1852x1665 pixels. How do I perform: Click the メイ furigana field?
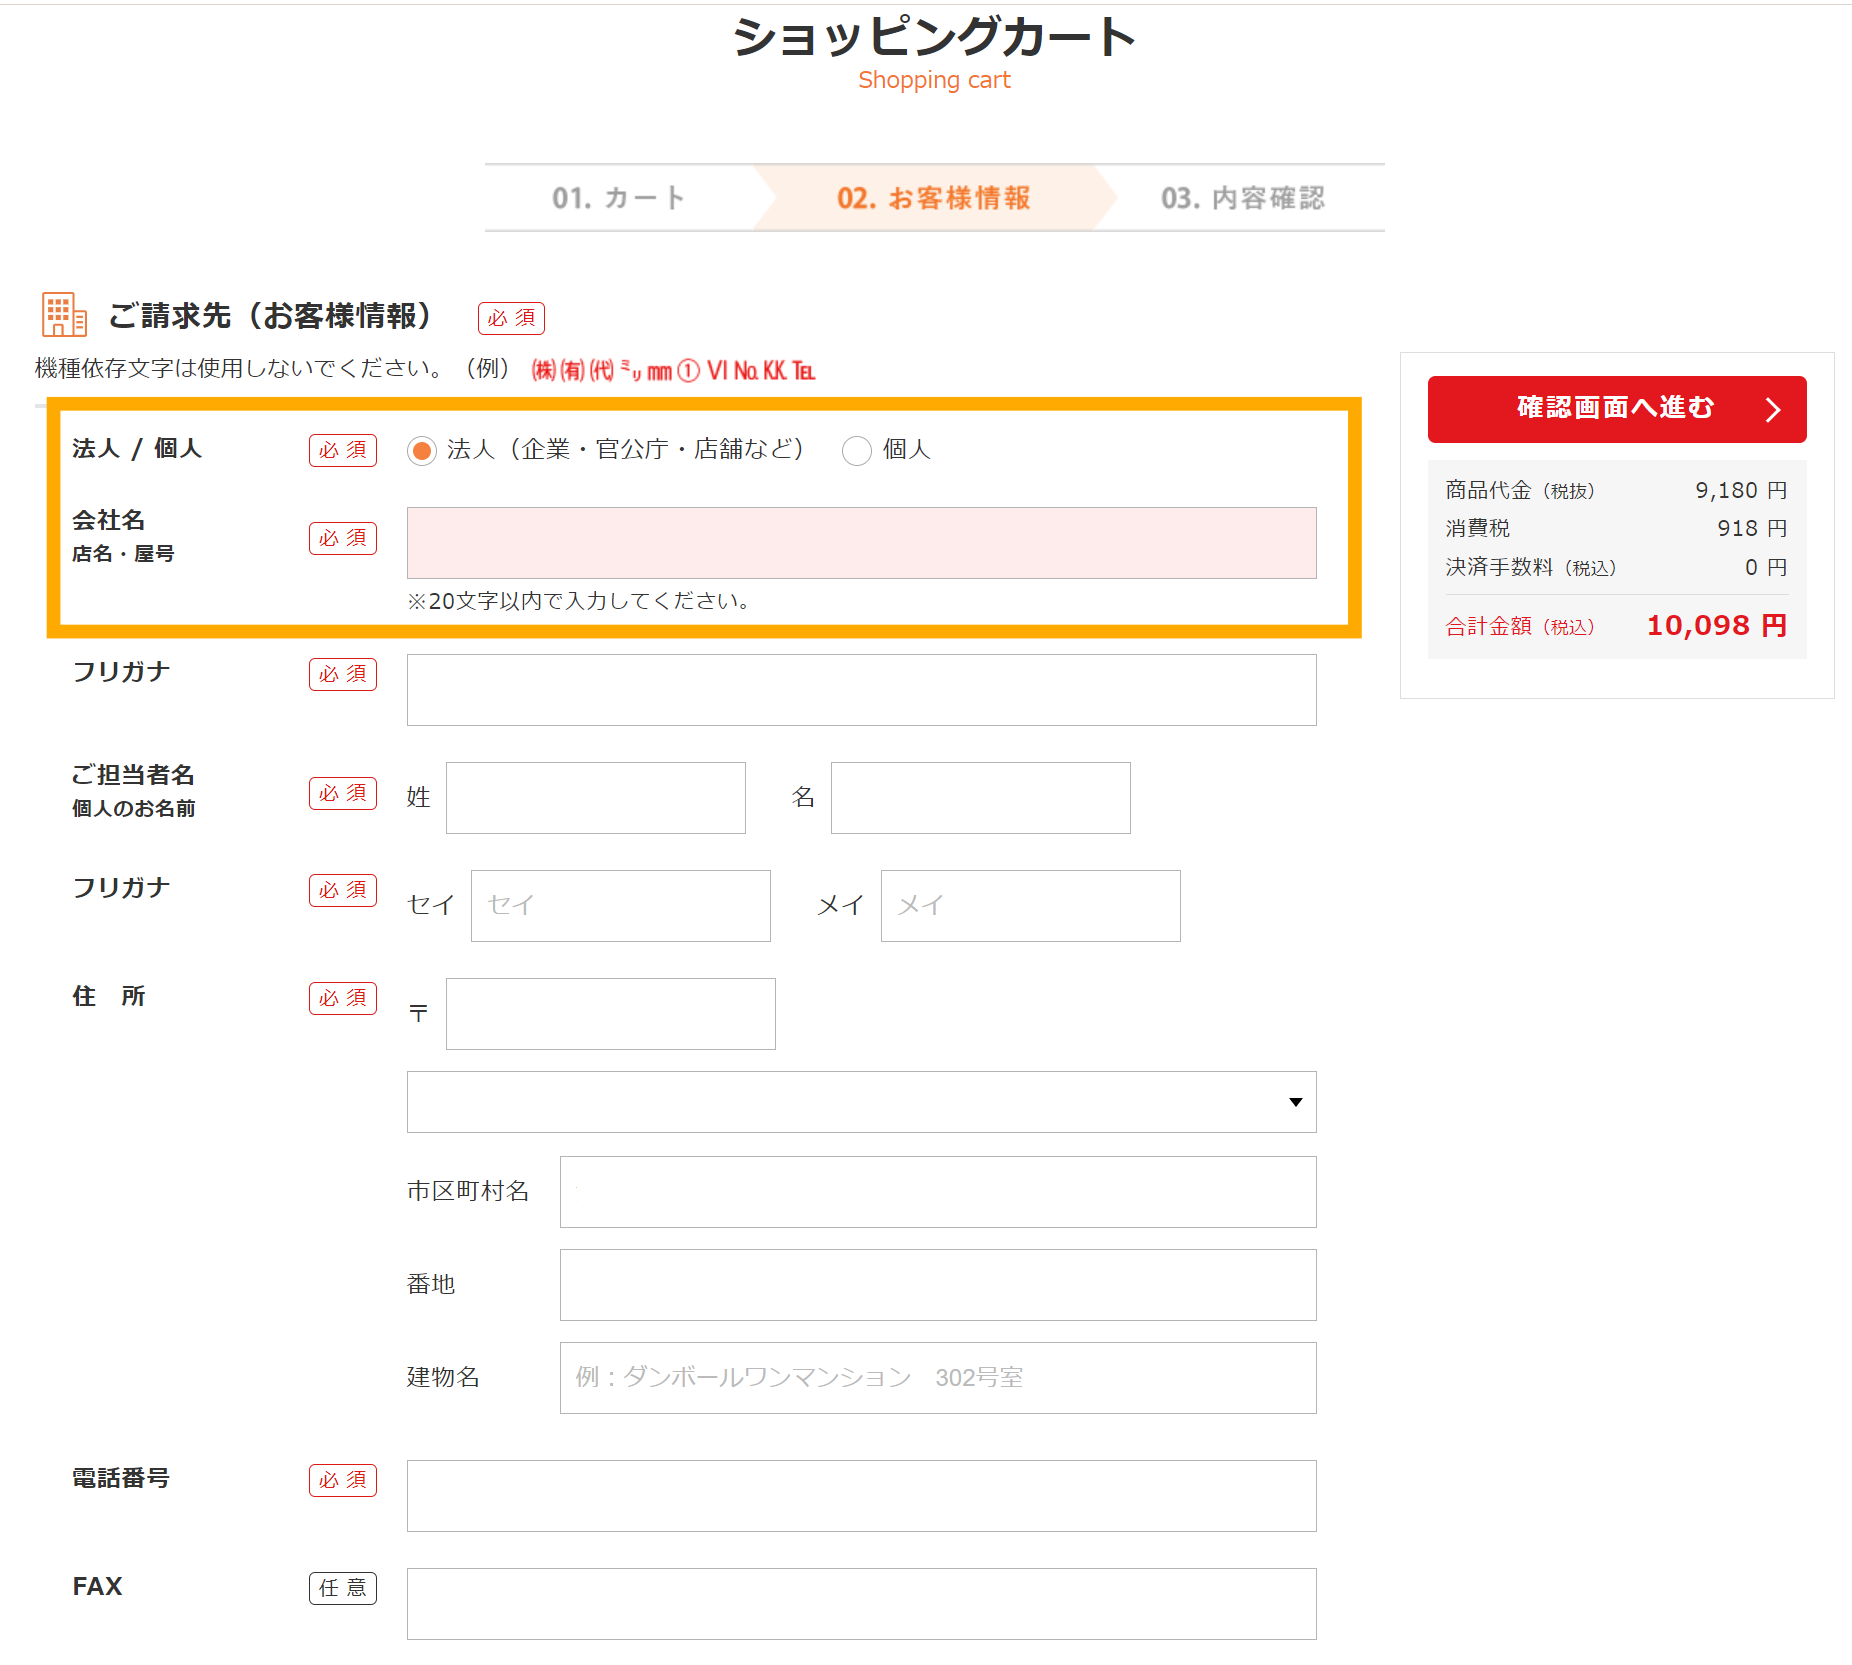coord(1031,906)
